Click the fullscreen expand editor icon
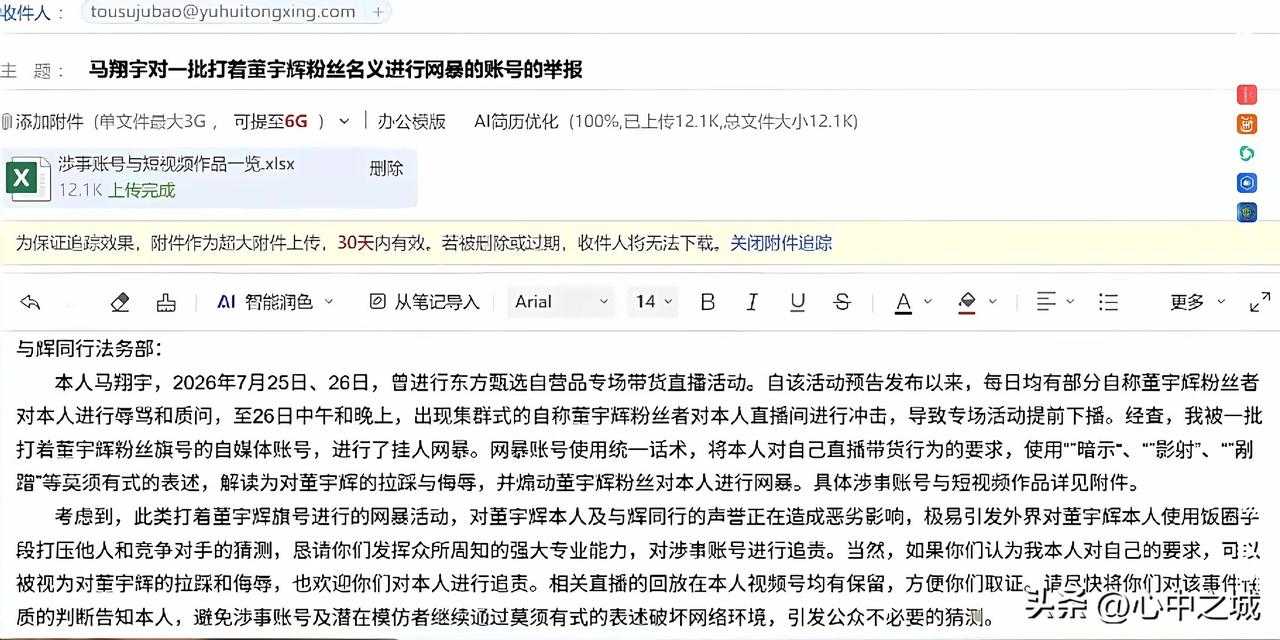Viewport: 1280px width, 640px height. (1260, 302)
